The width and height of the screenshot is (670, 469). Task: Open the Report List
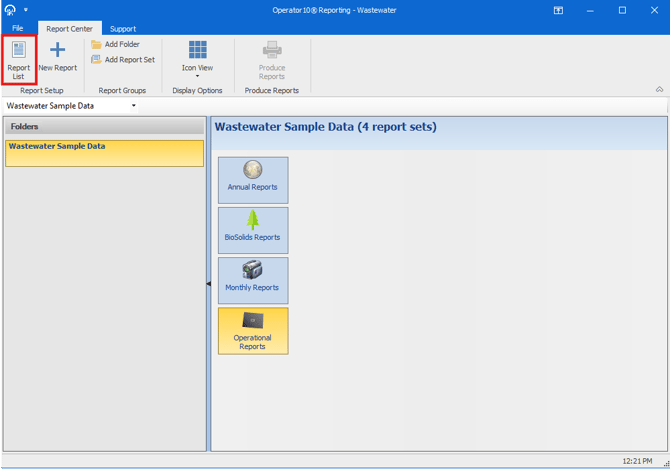coord(19,59)
